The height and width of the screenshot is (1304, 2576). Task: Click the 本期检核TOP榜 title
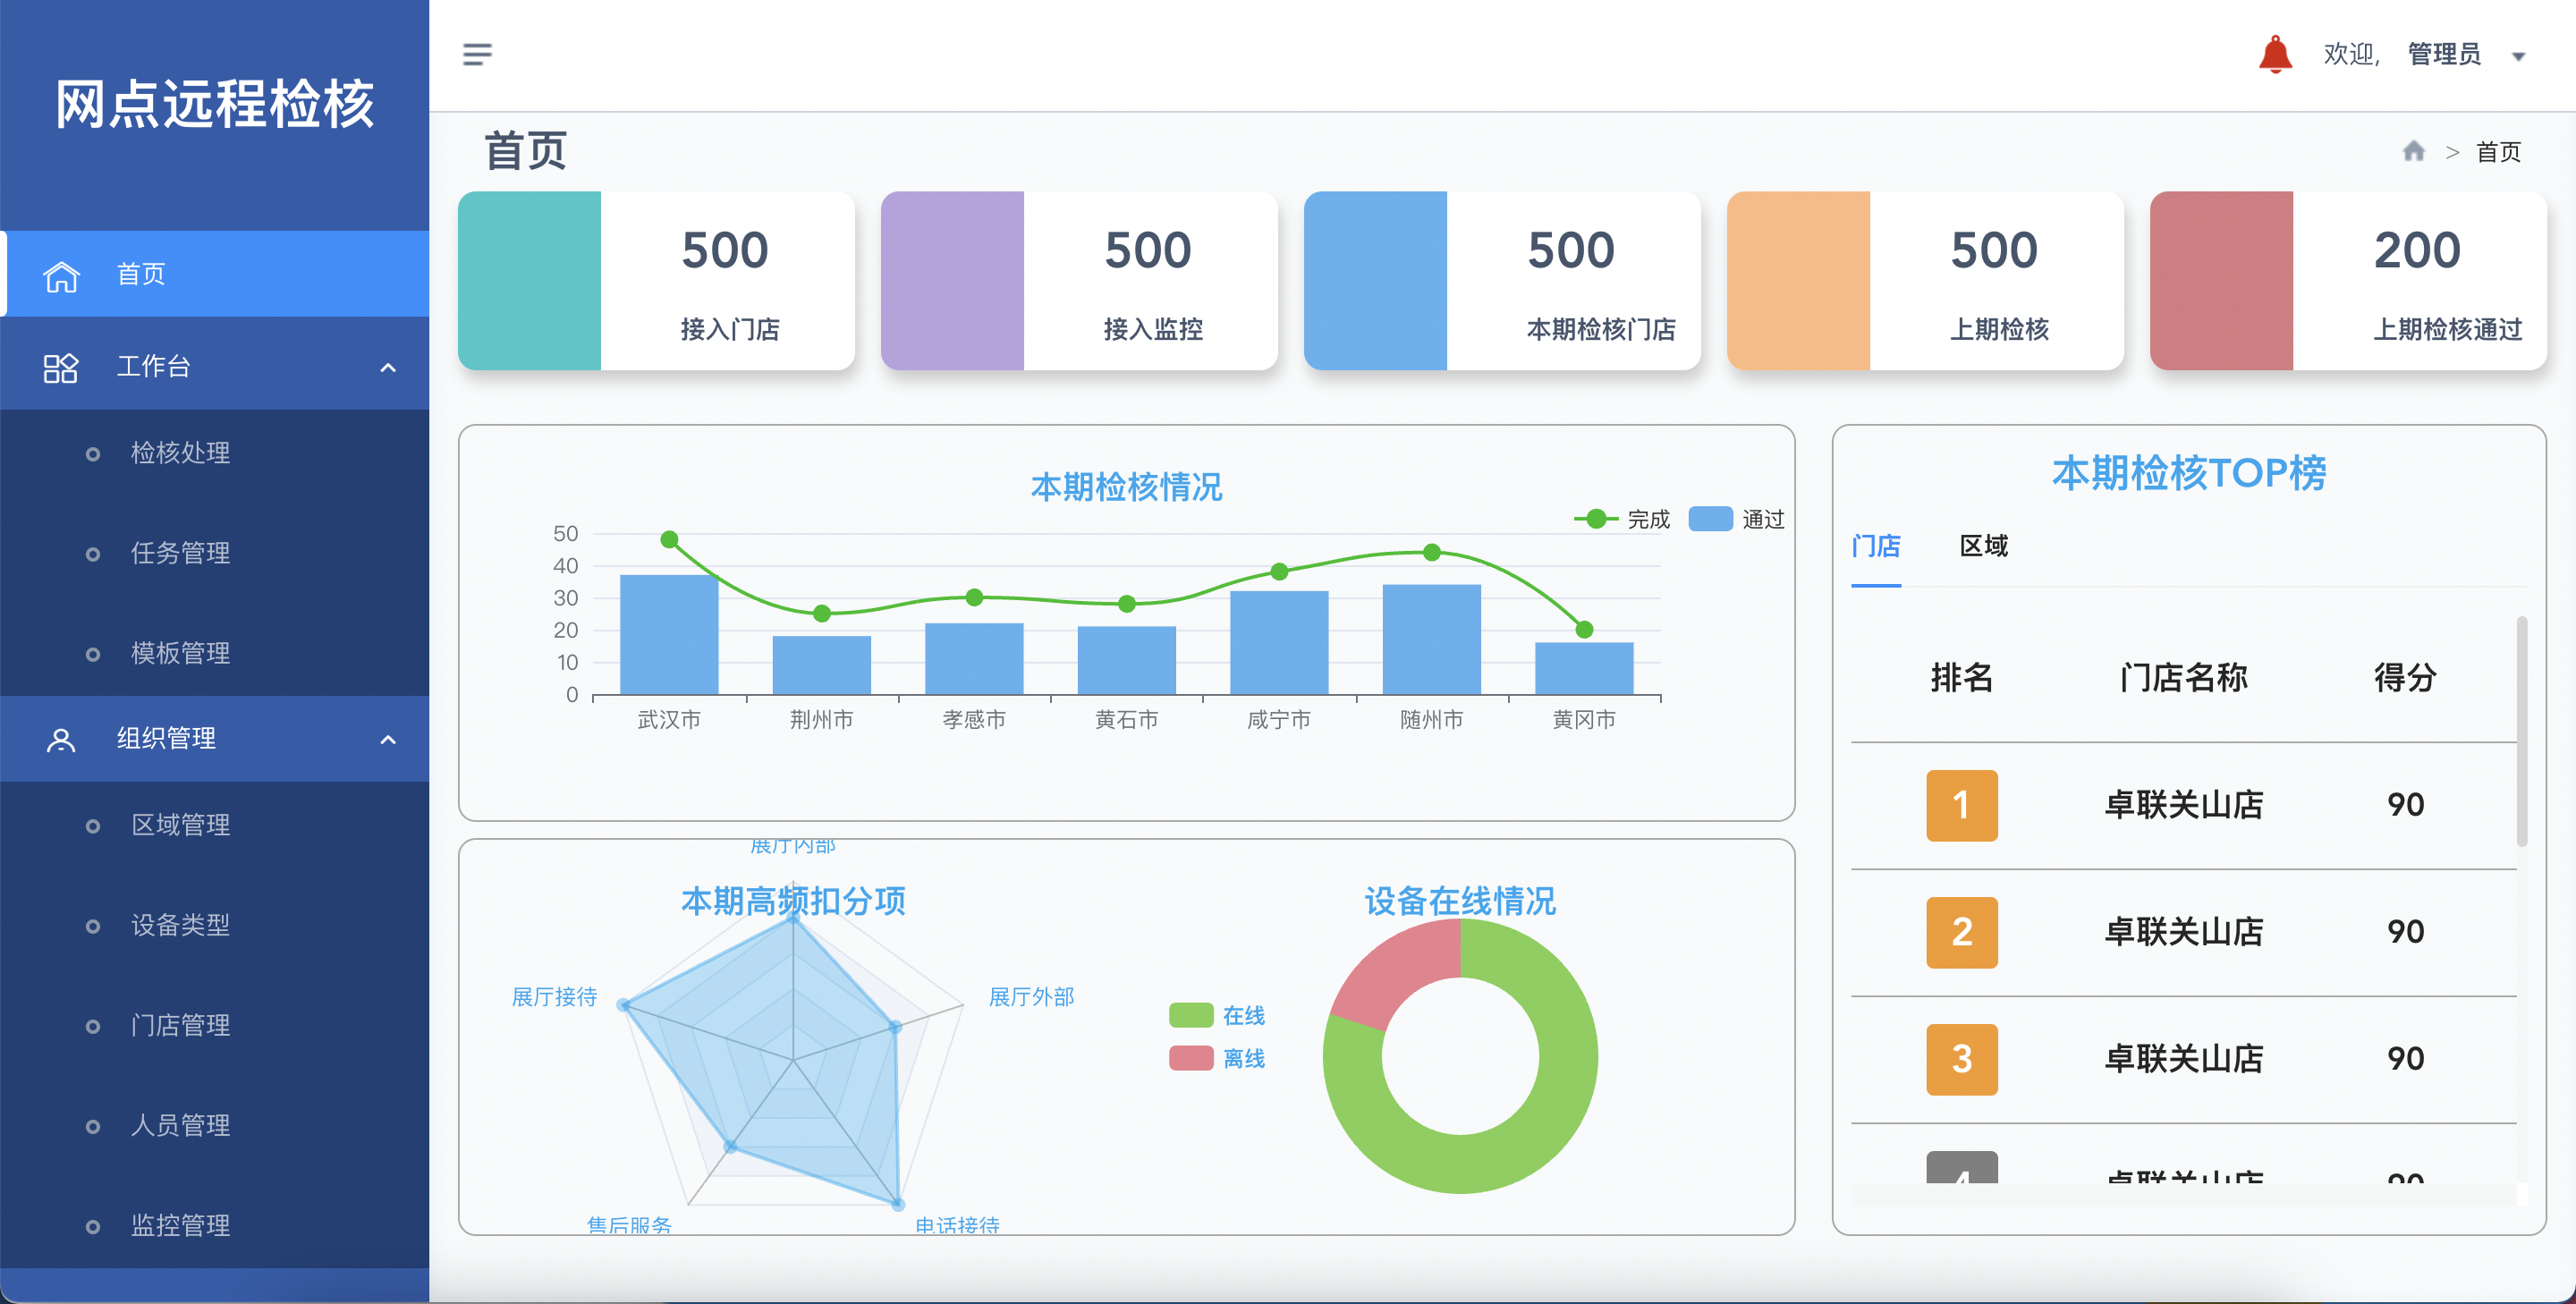click(x=2189, y=473)
